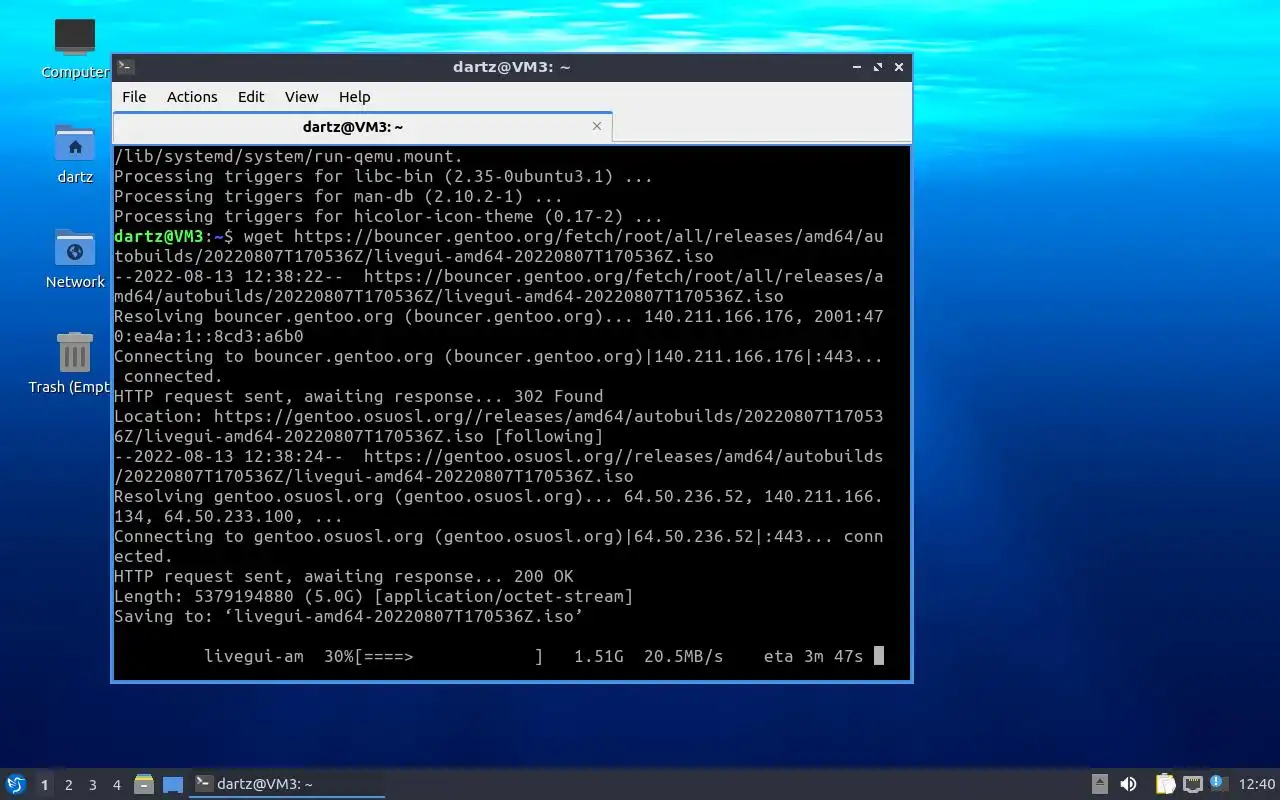The image size is (1280, 800).
Task: Switch to workspace 1 in pager
Action: 44,785
